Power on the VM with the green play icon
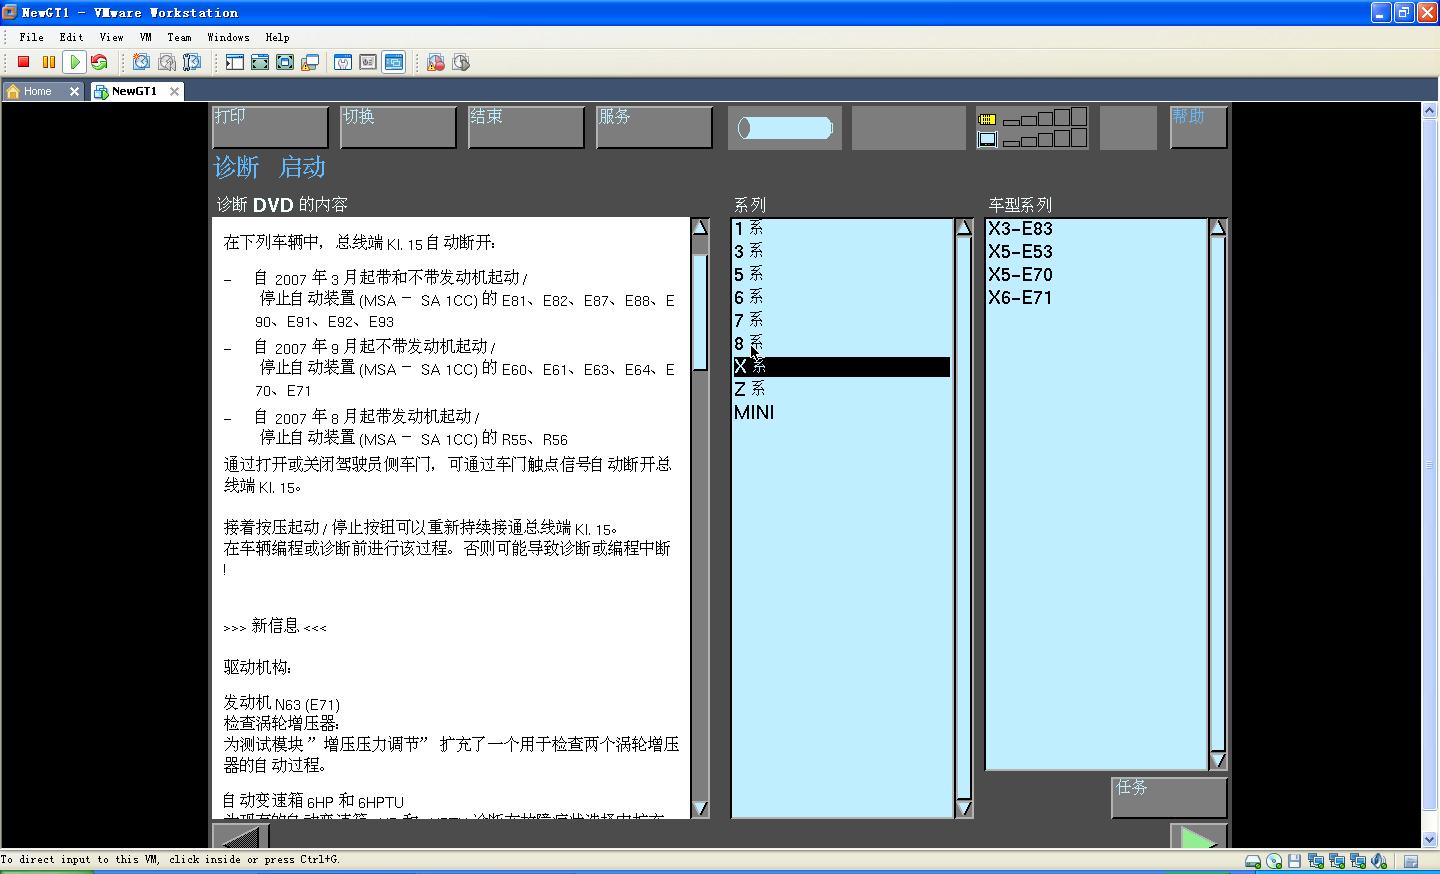This screenshot has width=1440, height=874. coord(74,62)
